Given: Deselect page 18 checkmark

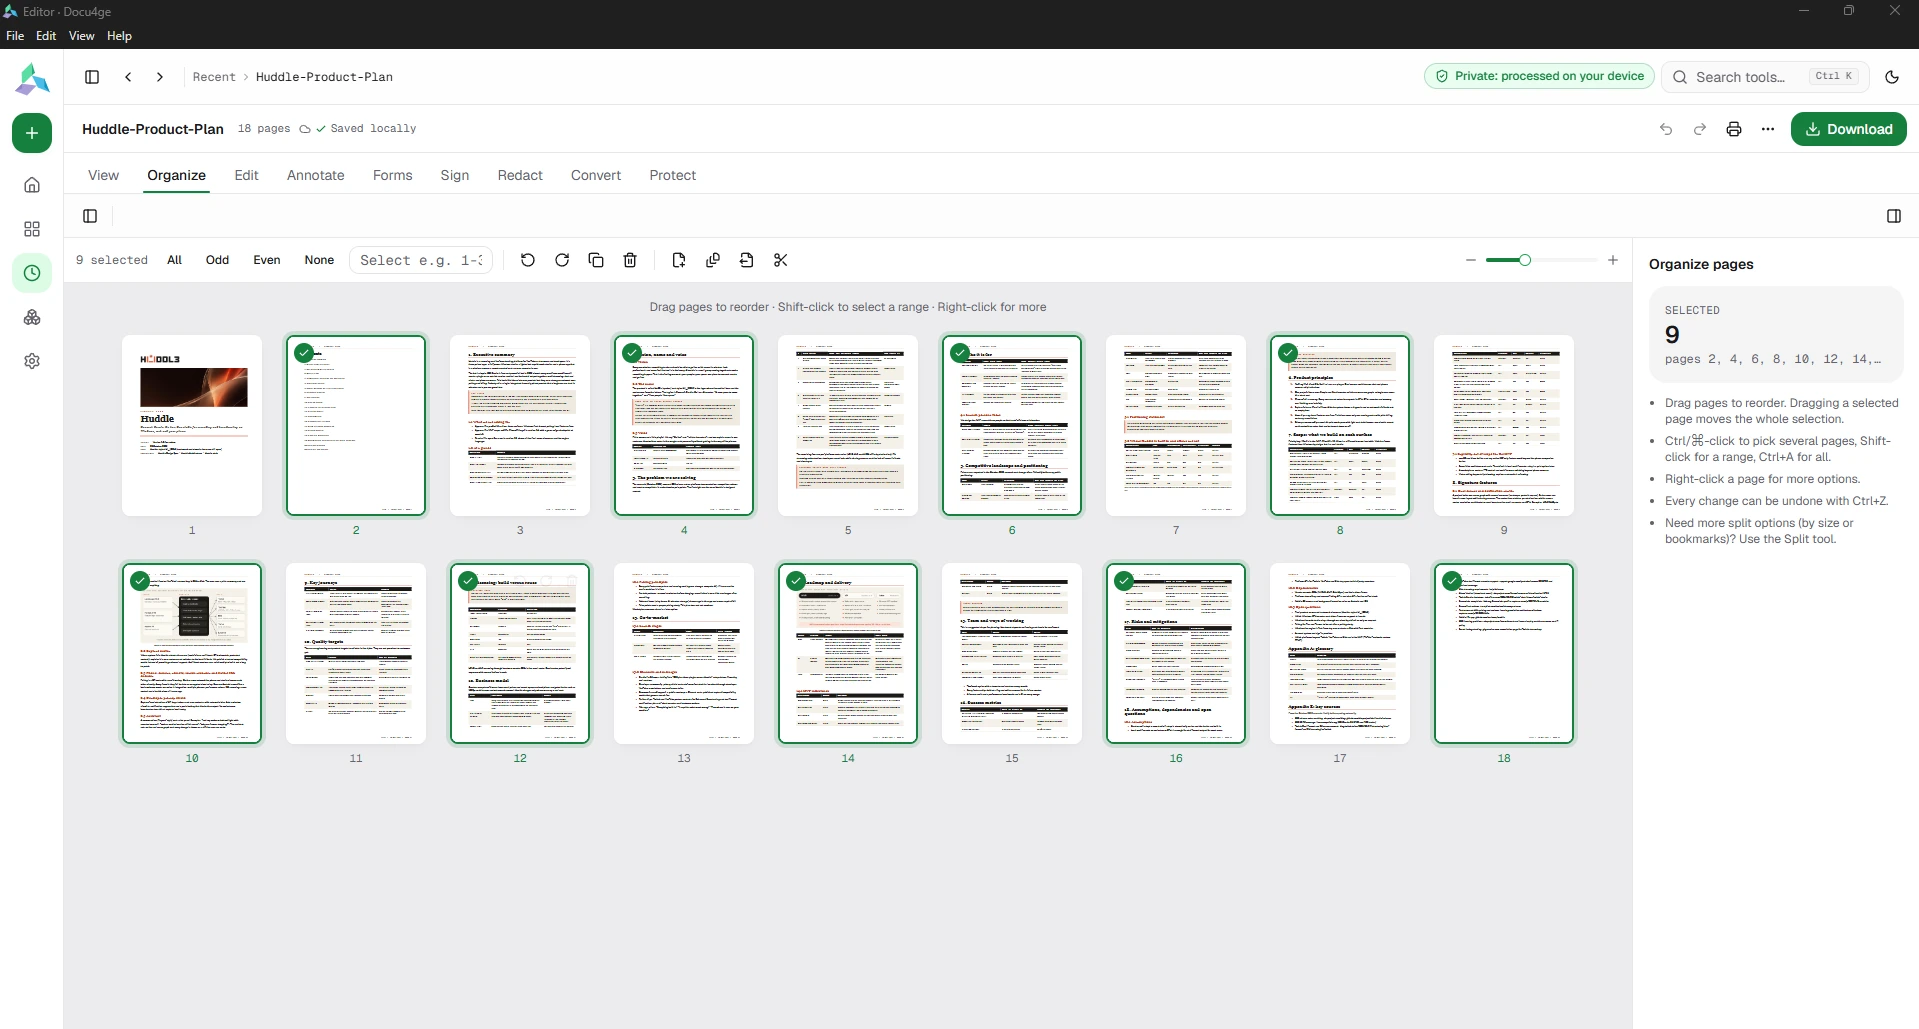Looking at the screenshot, I should click(1452, 581).
